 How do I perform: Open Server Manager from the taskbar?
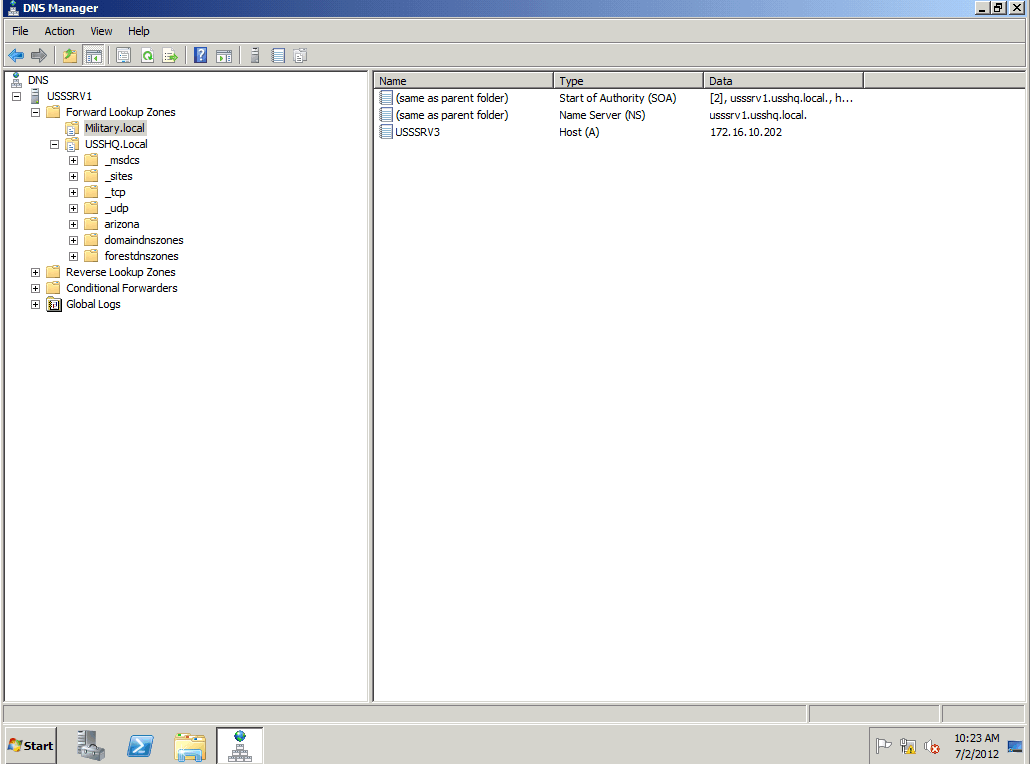tap(91, 746)
